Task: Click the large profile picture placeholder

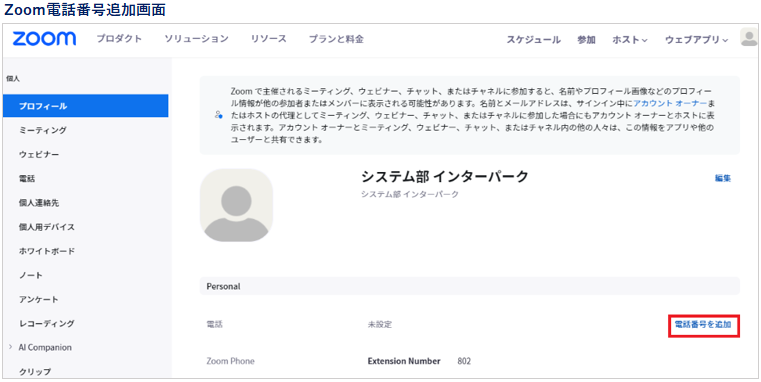Action: (x=236, y=205)
